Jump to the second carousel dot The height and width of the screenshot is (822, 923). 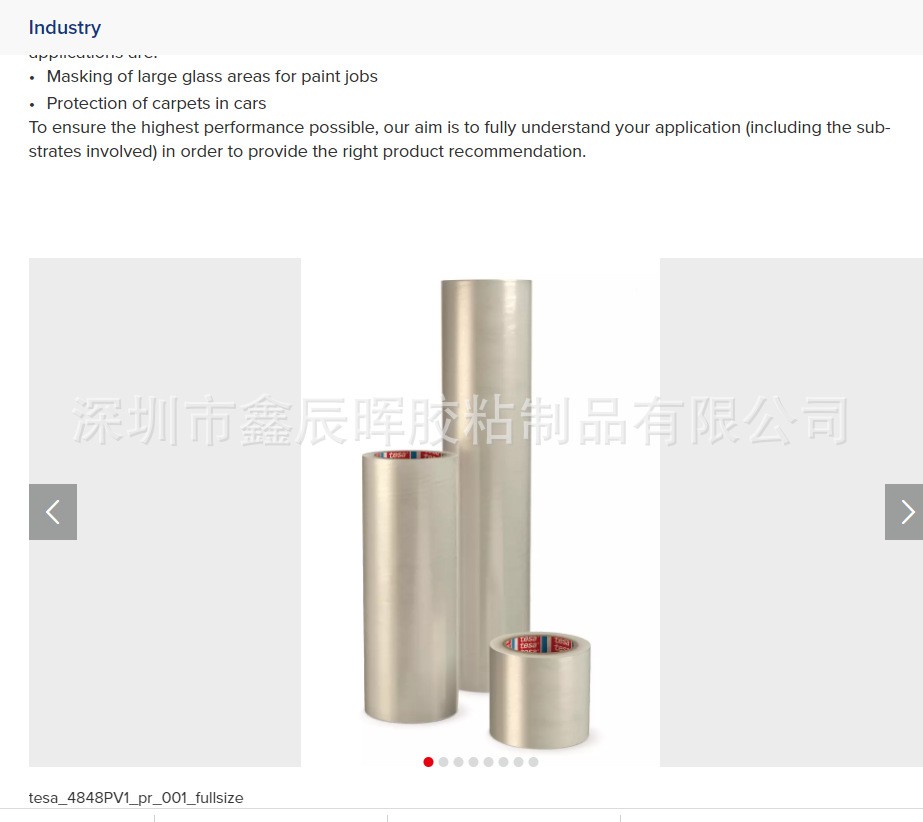(443, 762)
